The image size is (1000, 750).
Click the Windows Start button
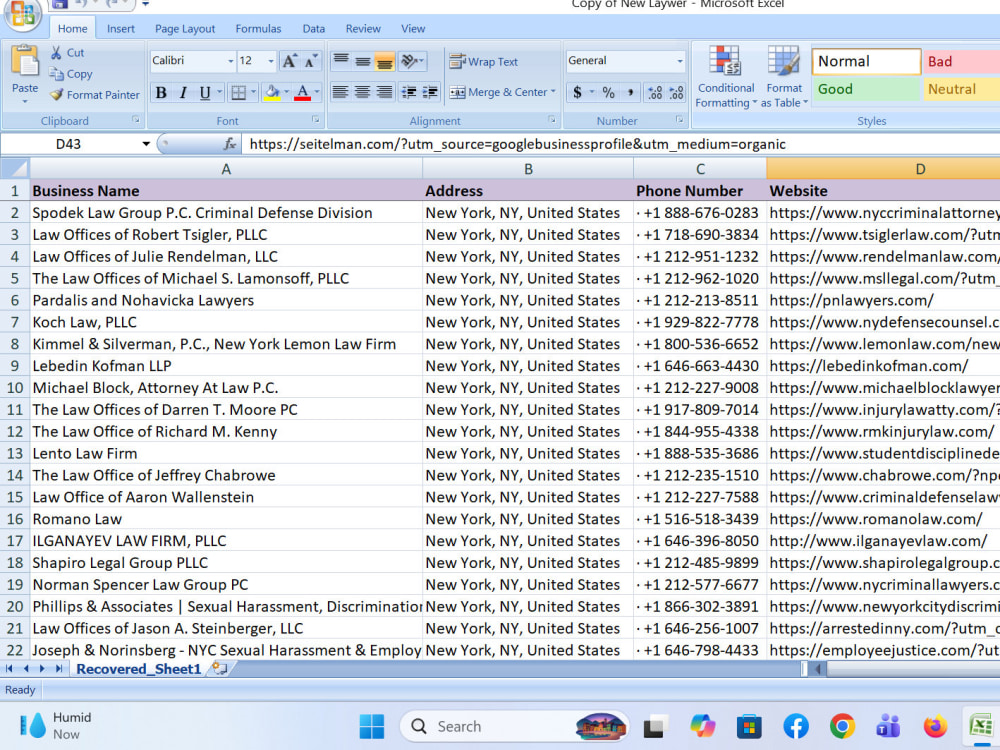[372, 726]
